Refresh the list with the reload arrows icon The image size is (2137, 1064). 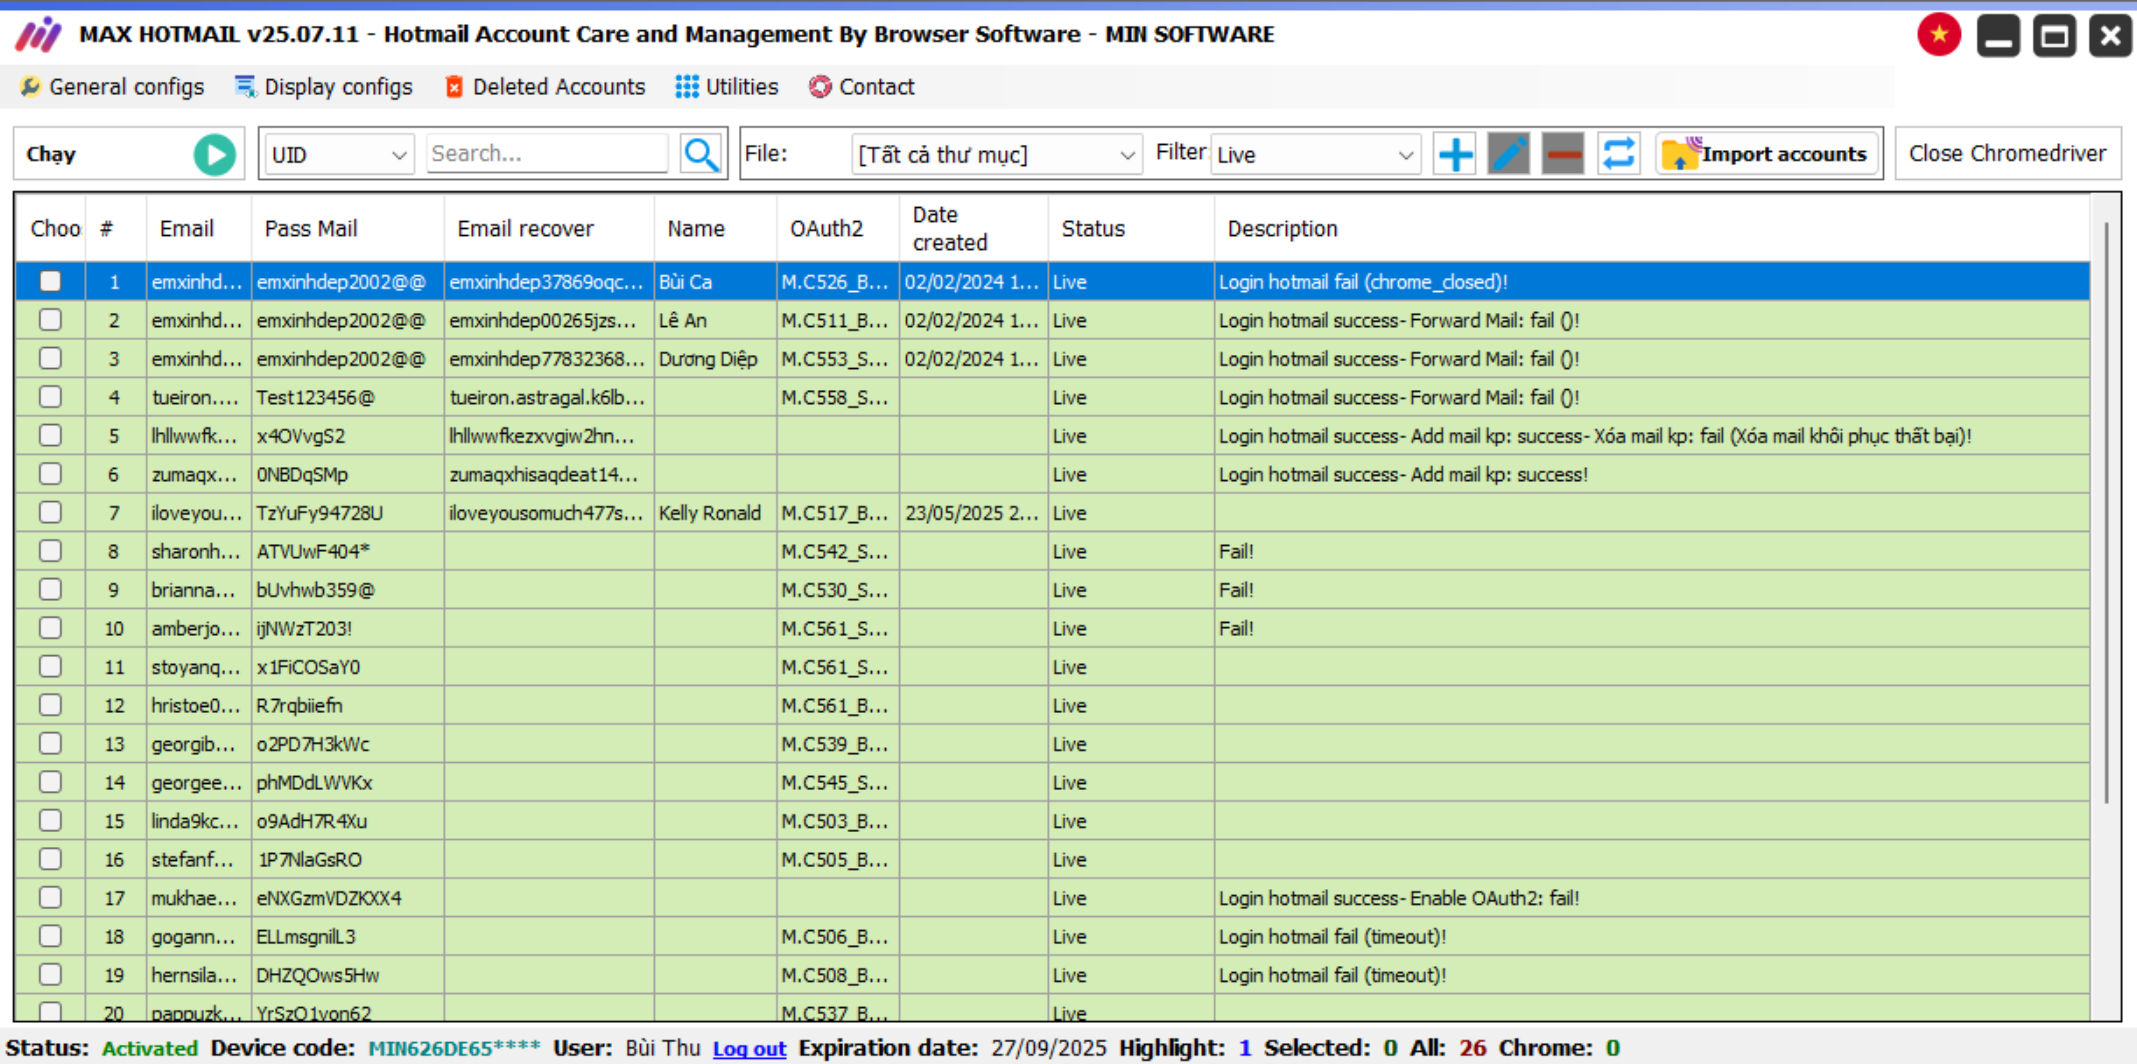tap(1618, 154)
